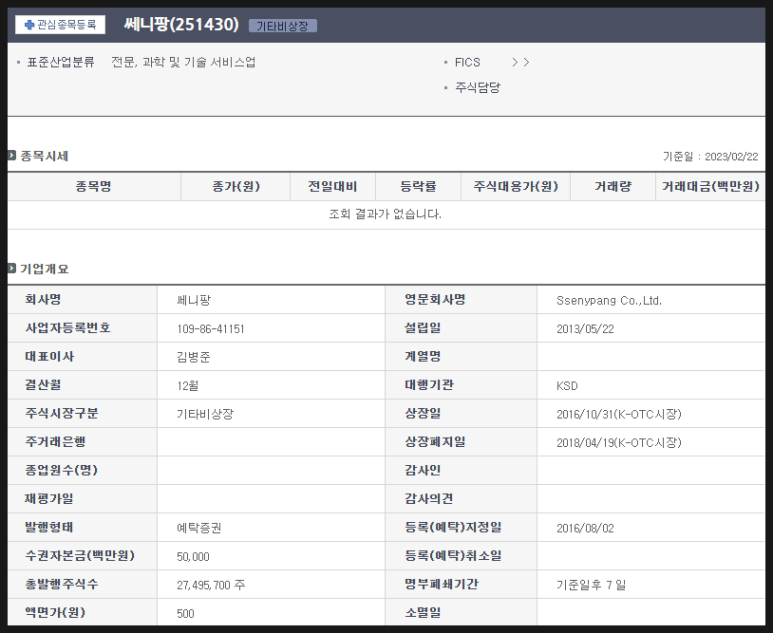The width and height of the screenshot is (773, 633).
Task: Select registration date 2016/08/02
Action: (585, 528)
